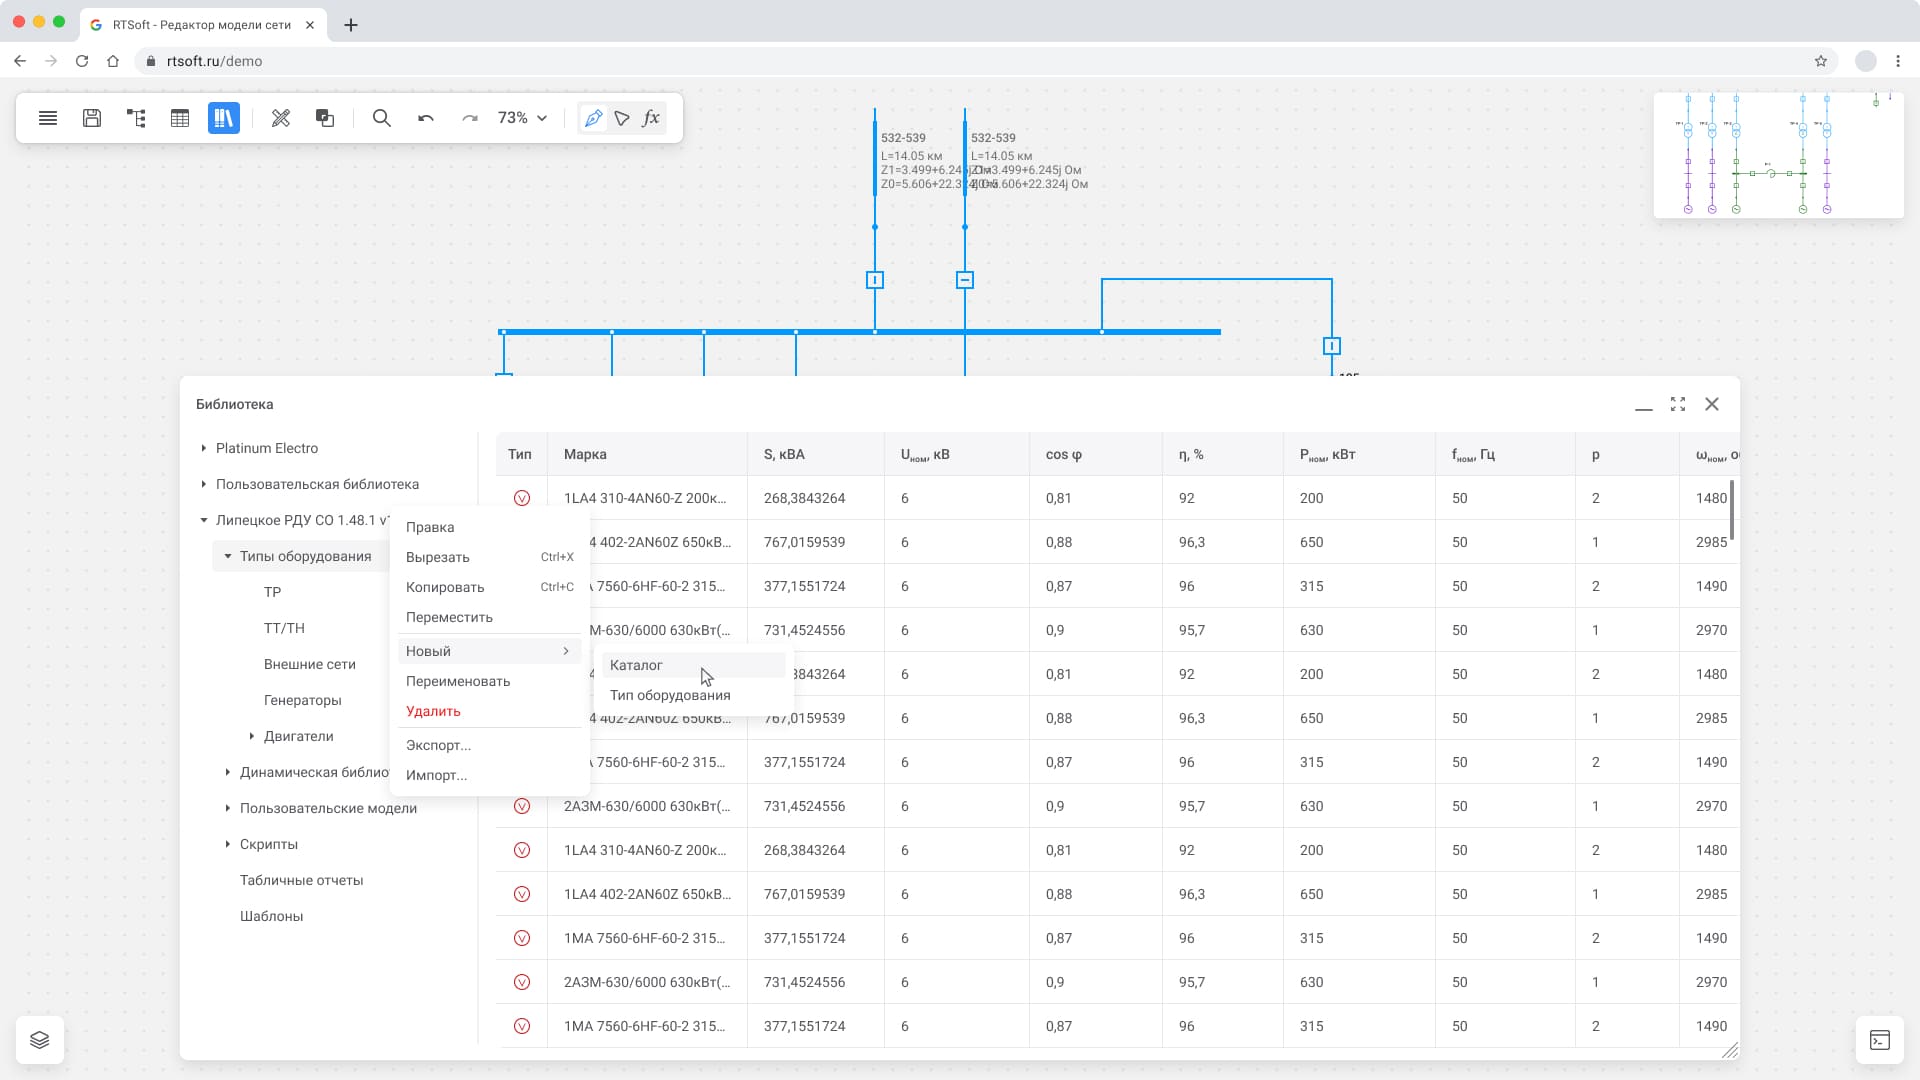The height and width of the screenshot is (1080, 1920).
Task: Click the undo arrow icon
Action: pos(426,118)
